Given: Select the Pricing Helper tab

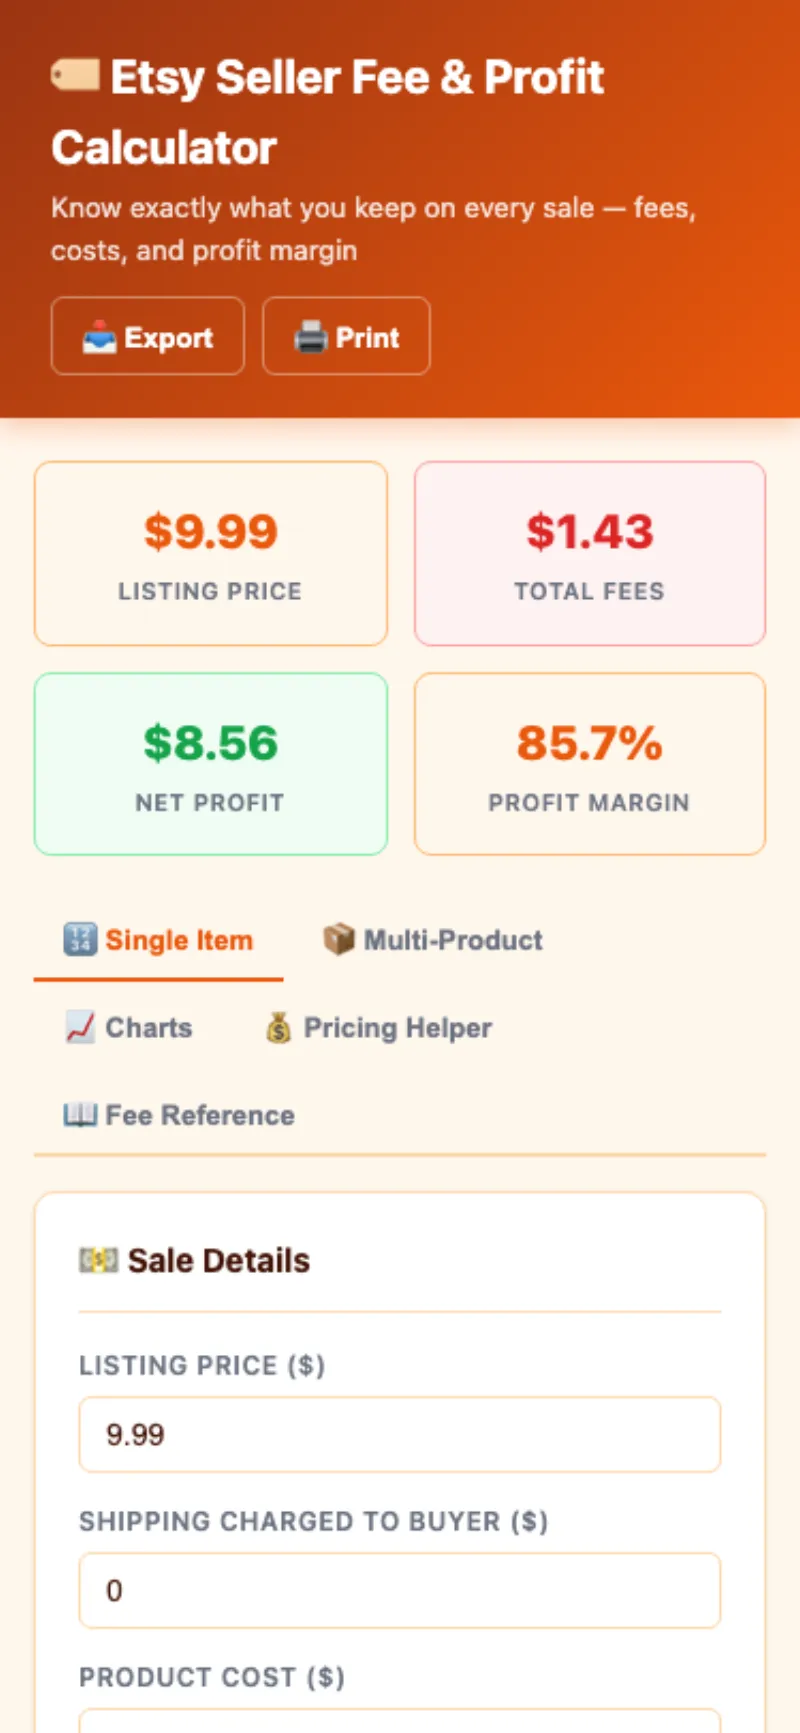Looking at the screenshot, I should pos(378,1027).
